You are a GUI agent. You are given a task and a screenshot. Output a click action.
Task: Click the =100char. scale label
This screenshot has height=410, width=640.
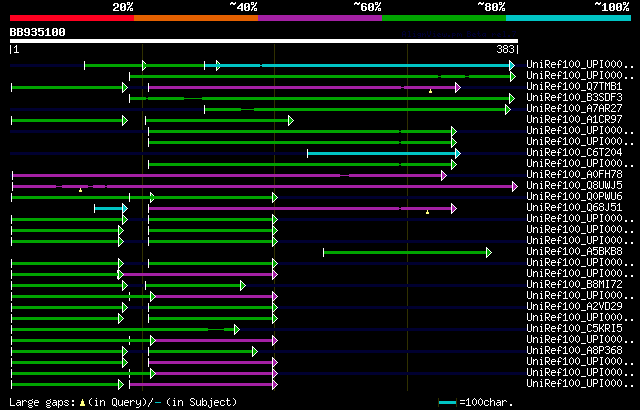[486, 403]
